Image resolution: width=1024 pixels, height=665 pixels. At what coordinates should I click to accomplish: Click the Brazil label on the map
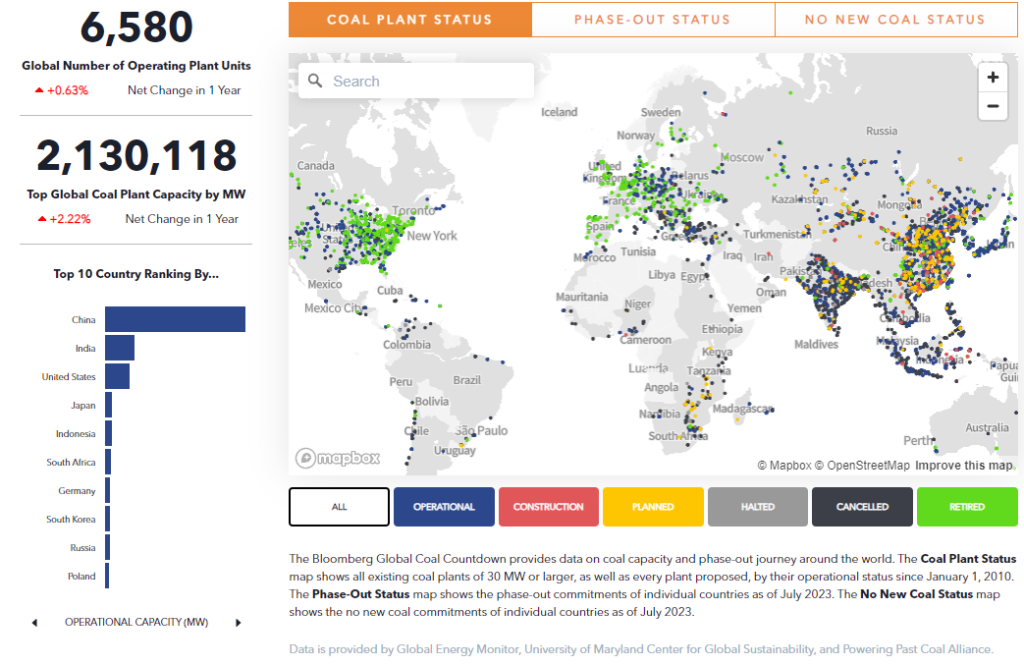pyautogui.click(x=467, y=380)
